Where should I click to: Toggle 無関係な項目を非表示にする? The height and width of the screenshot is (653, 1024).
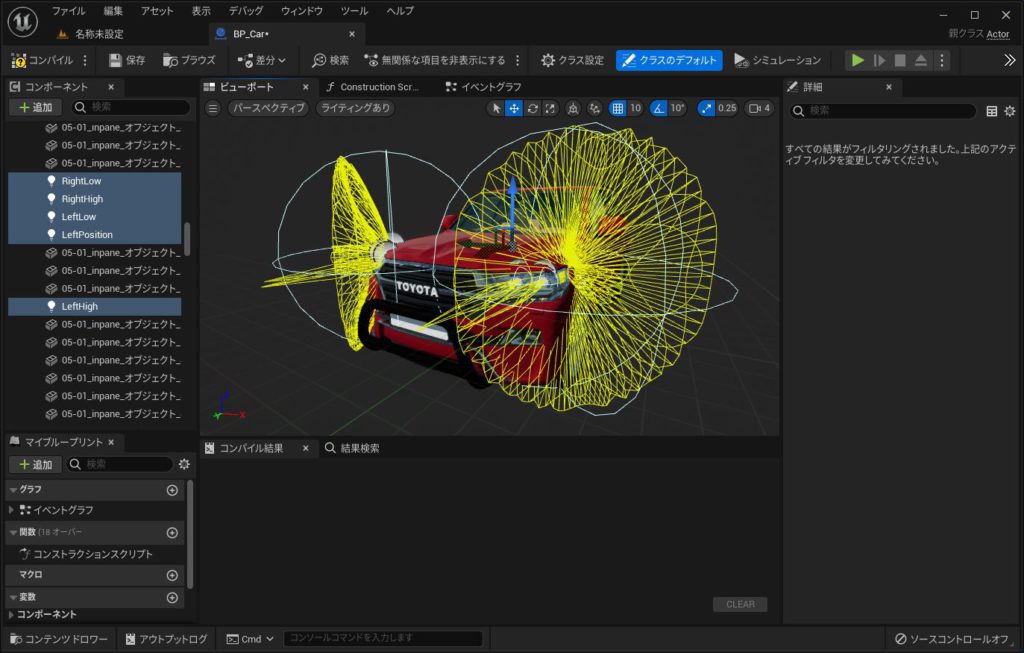point(434,61)
